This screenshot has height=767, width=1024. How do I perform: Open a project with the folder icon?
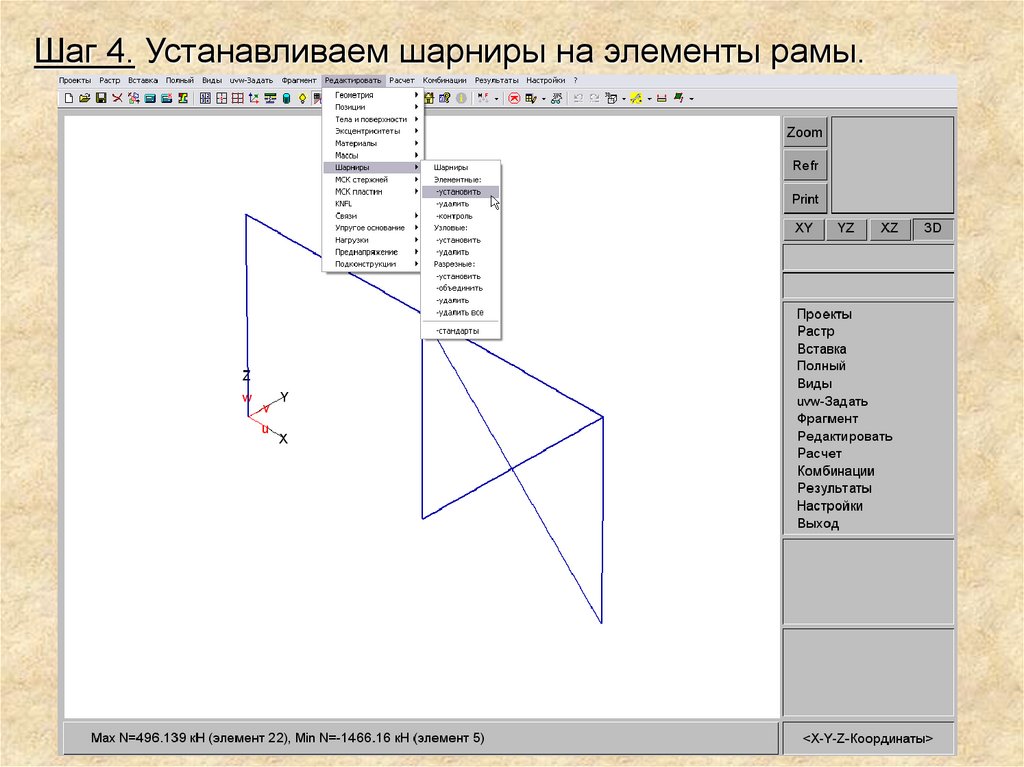pyautogui.click(x=85, y=98)
